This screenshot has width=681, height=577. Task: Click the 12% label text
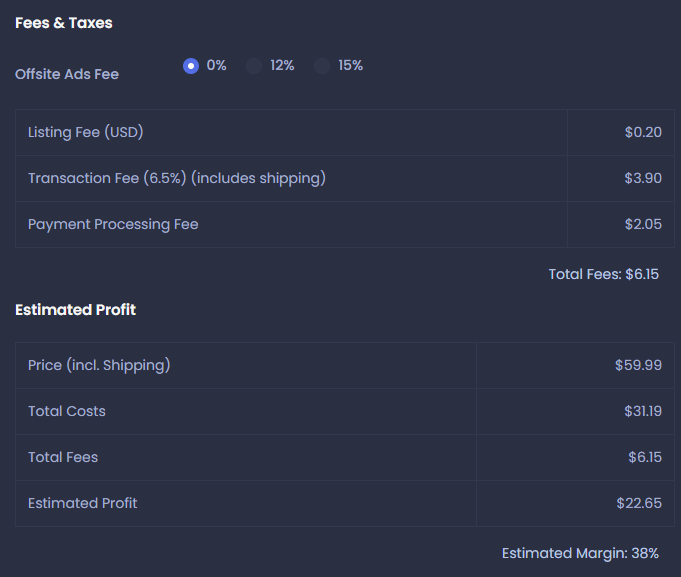click(x=282, y=66)
